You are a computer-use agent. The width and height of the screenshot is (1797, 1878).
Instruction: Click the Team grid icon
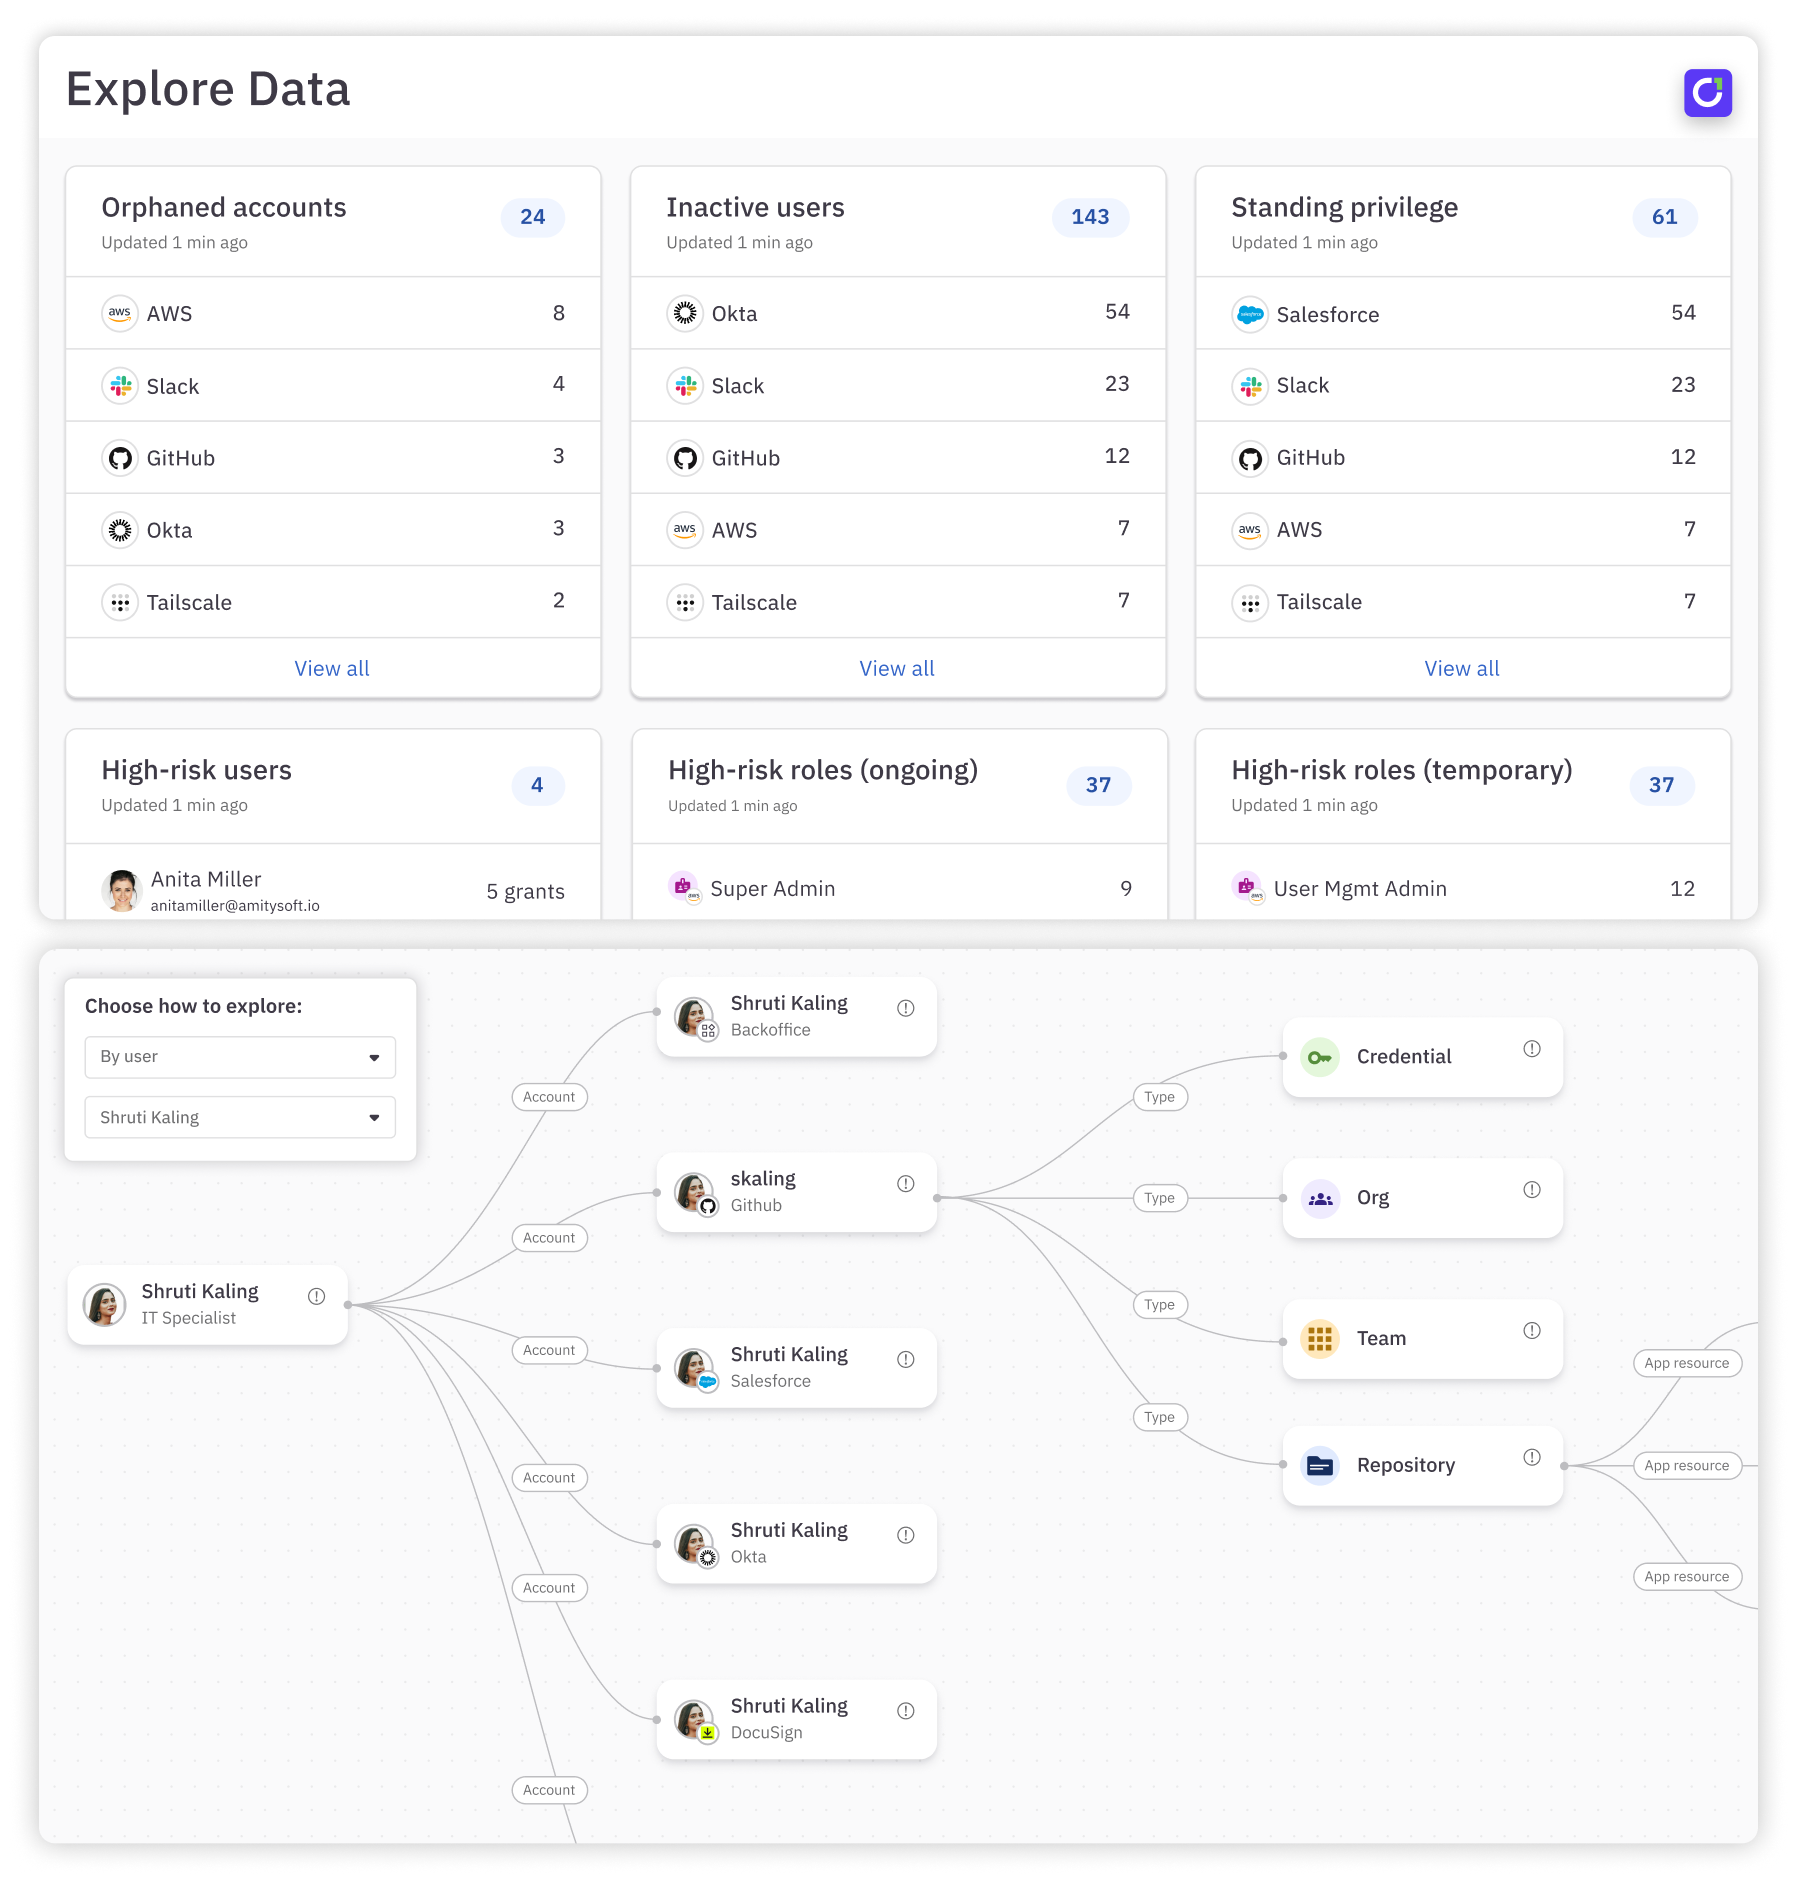pos(1320,1338)
